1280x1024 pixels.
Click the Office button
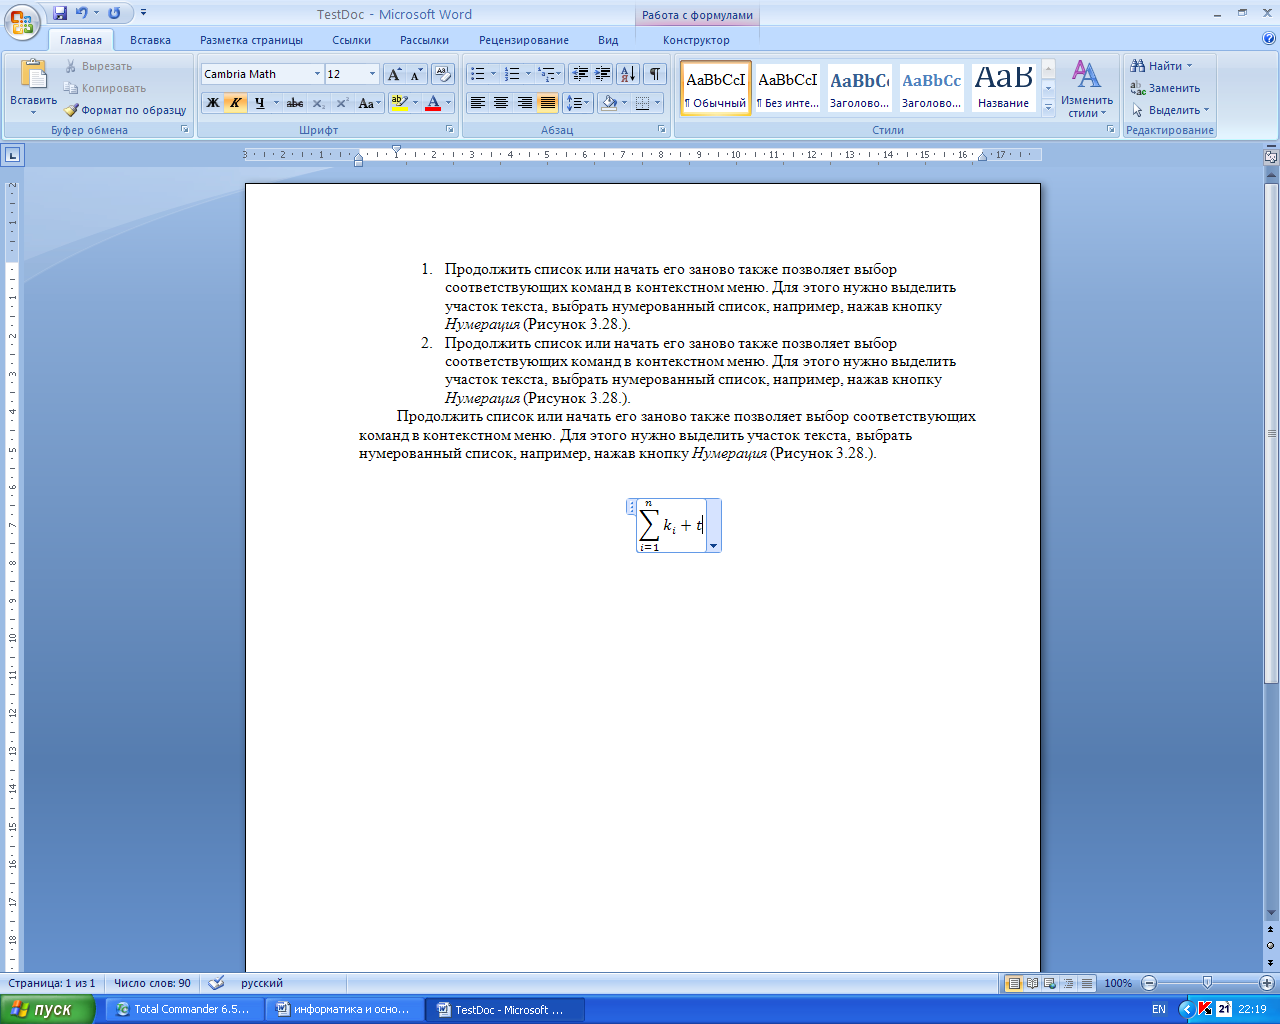coord(22,22)
